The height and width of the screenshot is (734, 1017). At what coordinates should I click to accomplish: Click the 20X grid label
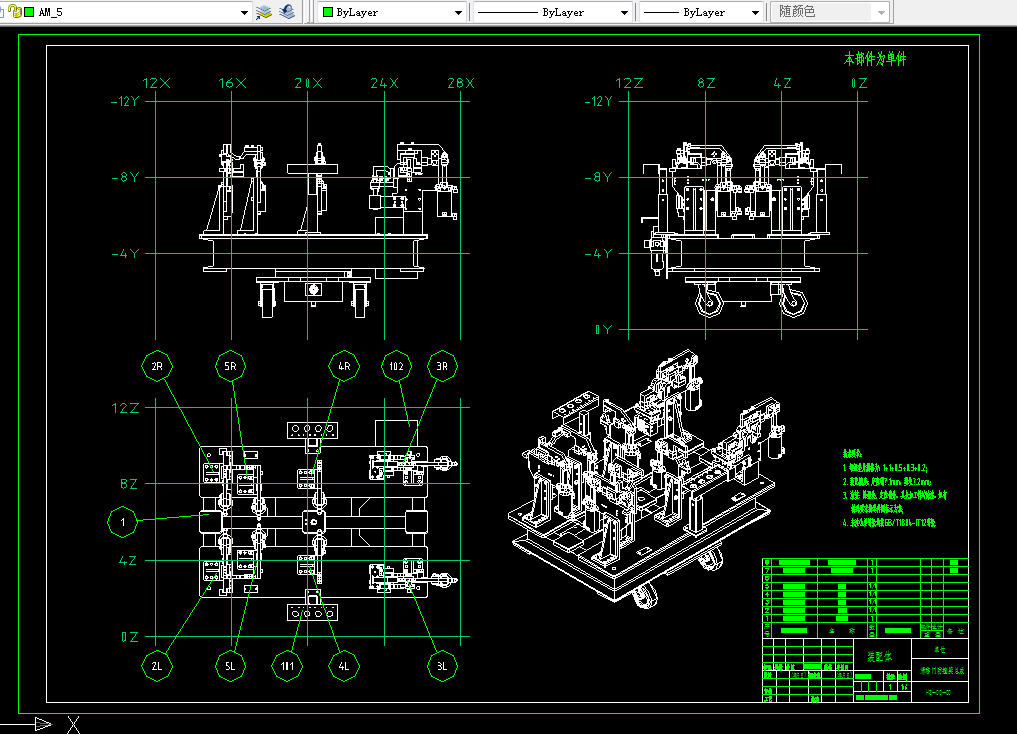308,83
